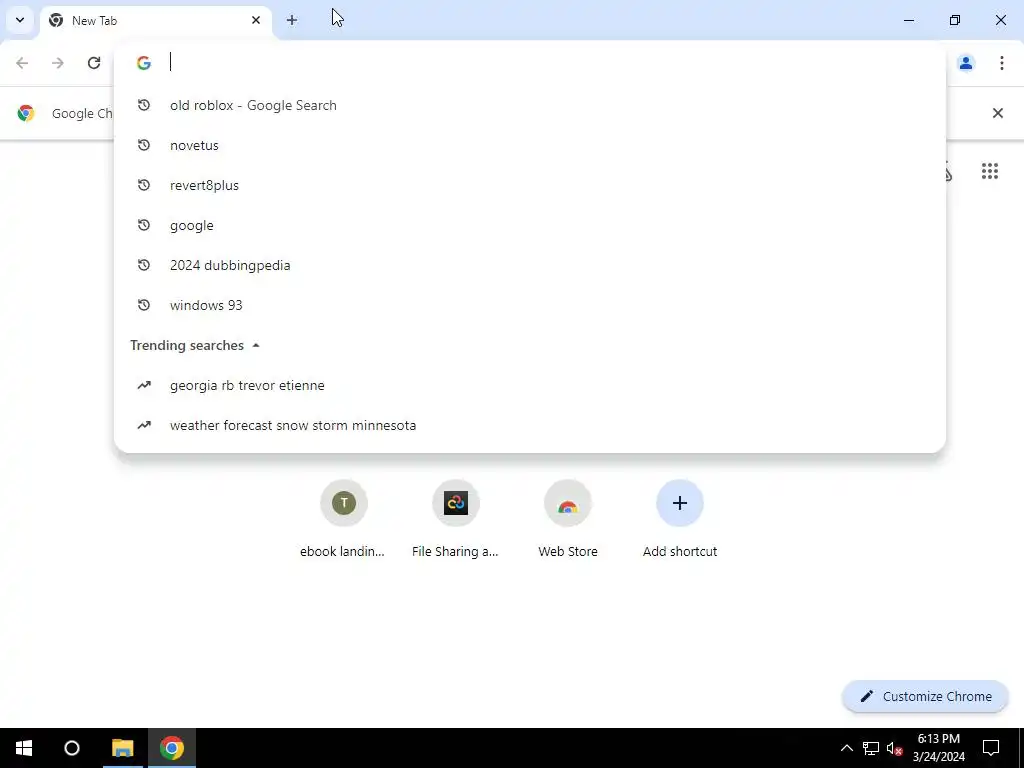Select the 'novetus' history suggestion

coord(530,145)
